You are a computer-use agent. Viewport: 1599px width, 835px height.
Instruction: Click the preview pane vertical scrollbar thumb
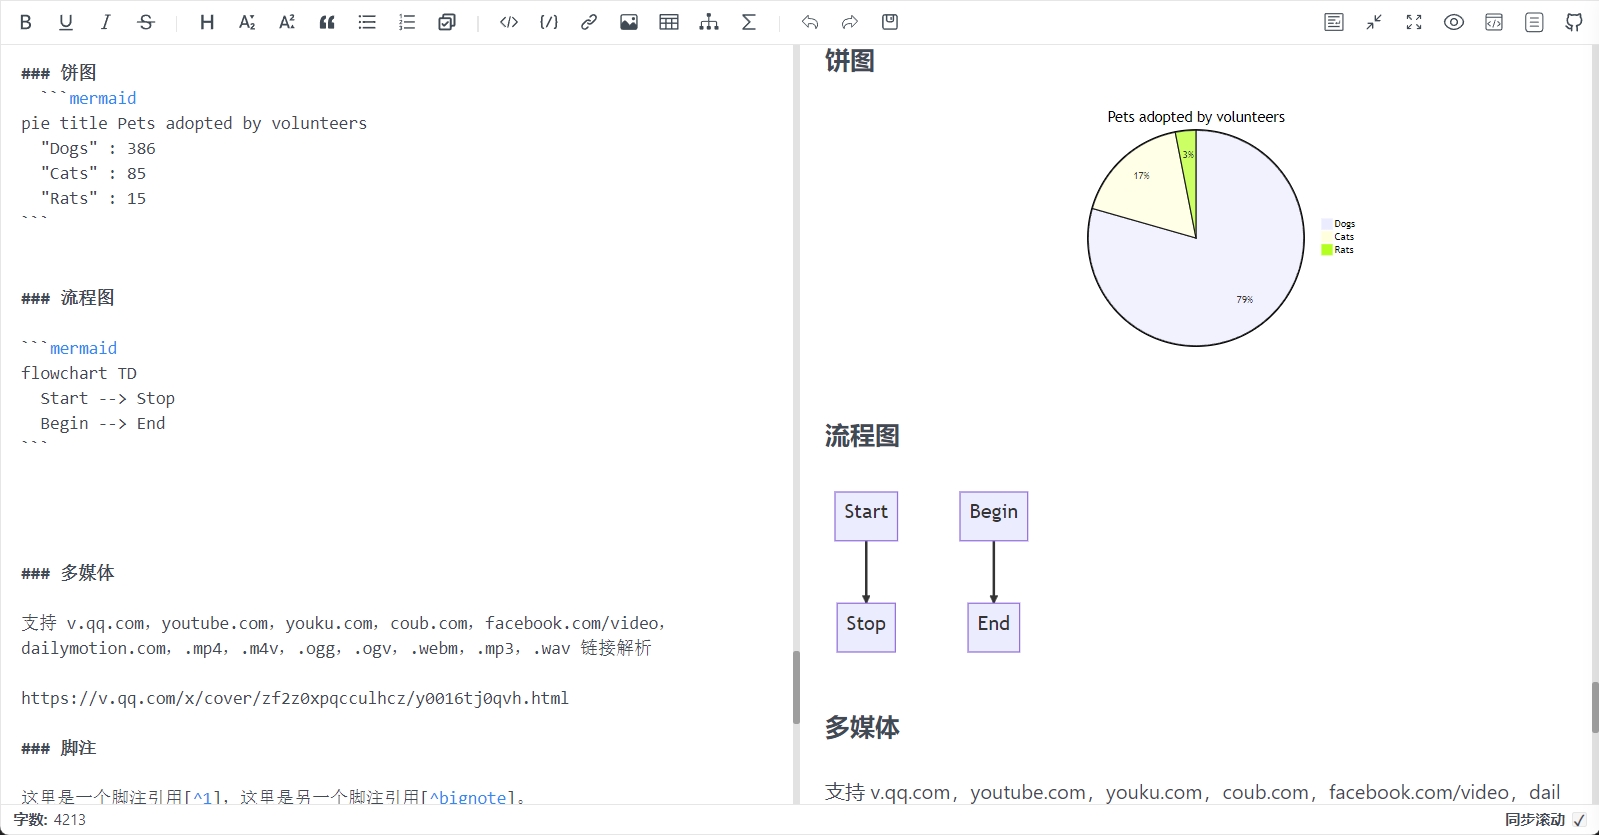(x=1595, y=707)
